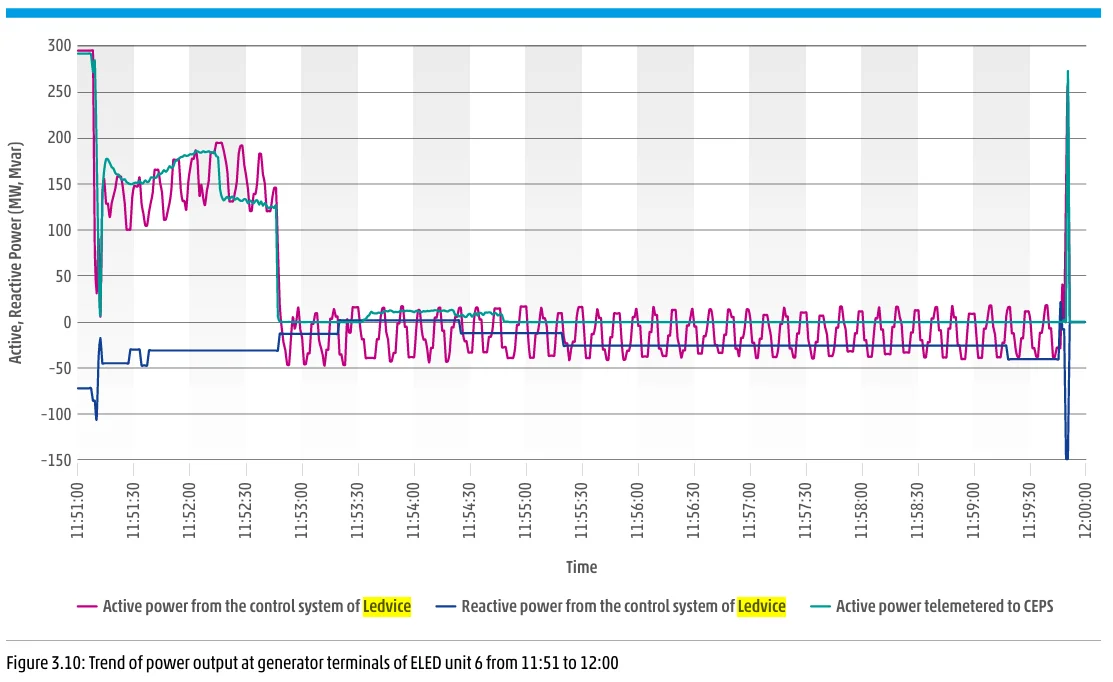Click highlighted 'Ledvice' in the reactive power legend entry

(x=761, y=606)
